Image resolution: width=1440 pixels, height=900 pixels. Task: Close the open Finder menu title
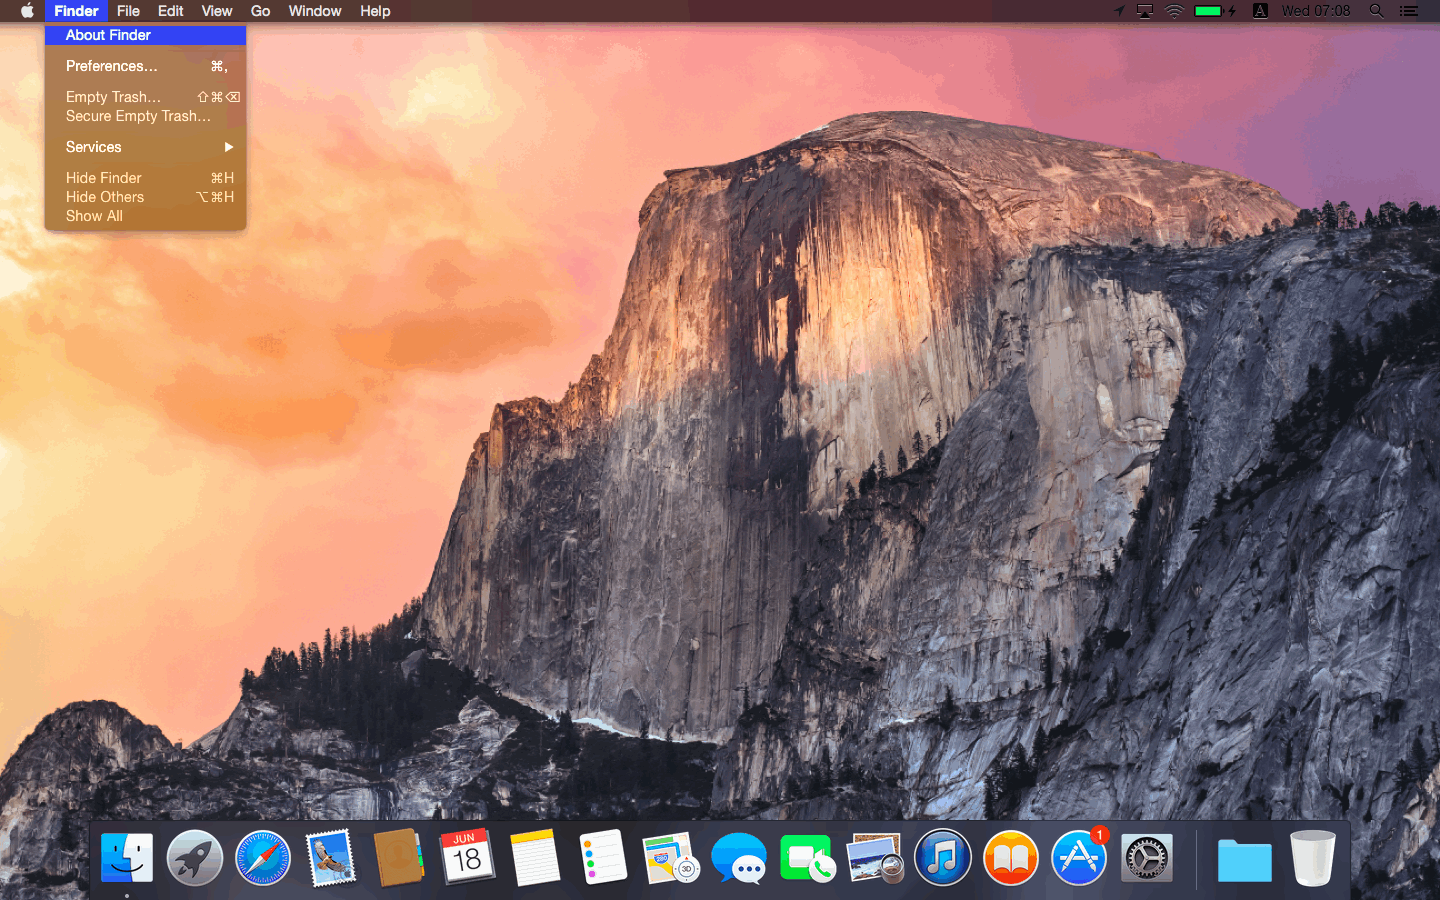pos(76,11)
